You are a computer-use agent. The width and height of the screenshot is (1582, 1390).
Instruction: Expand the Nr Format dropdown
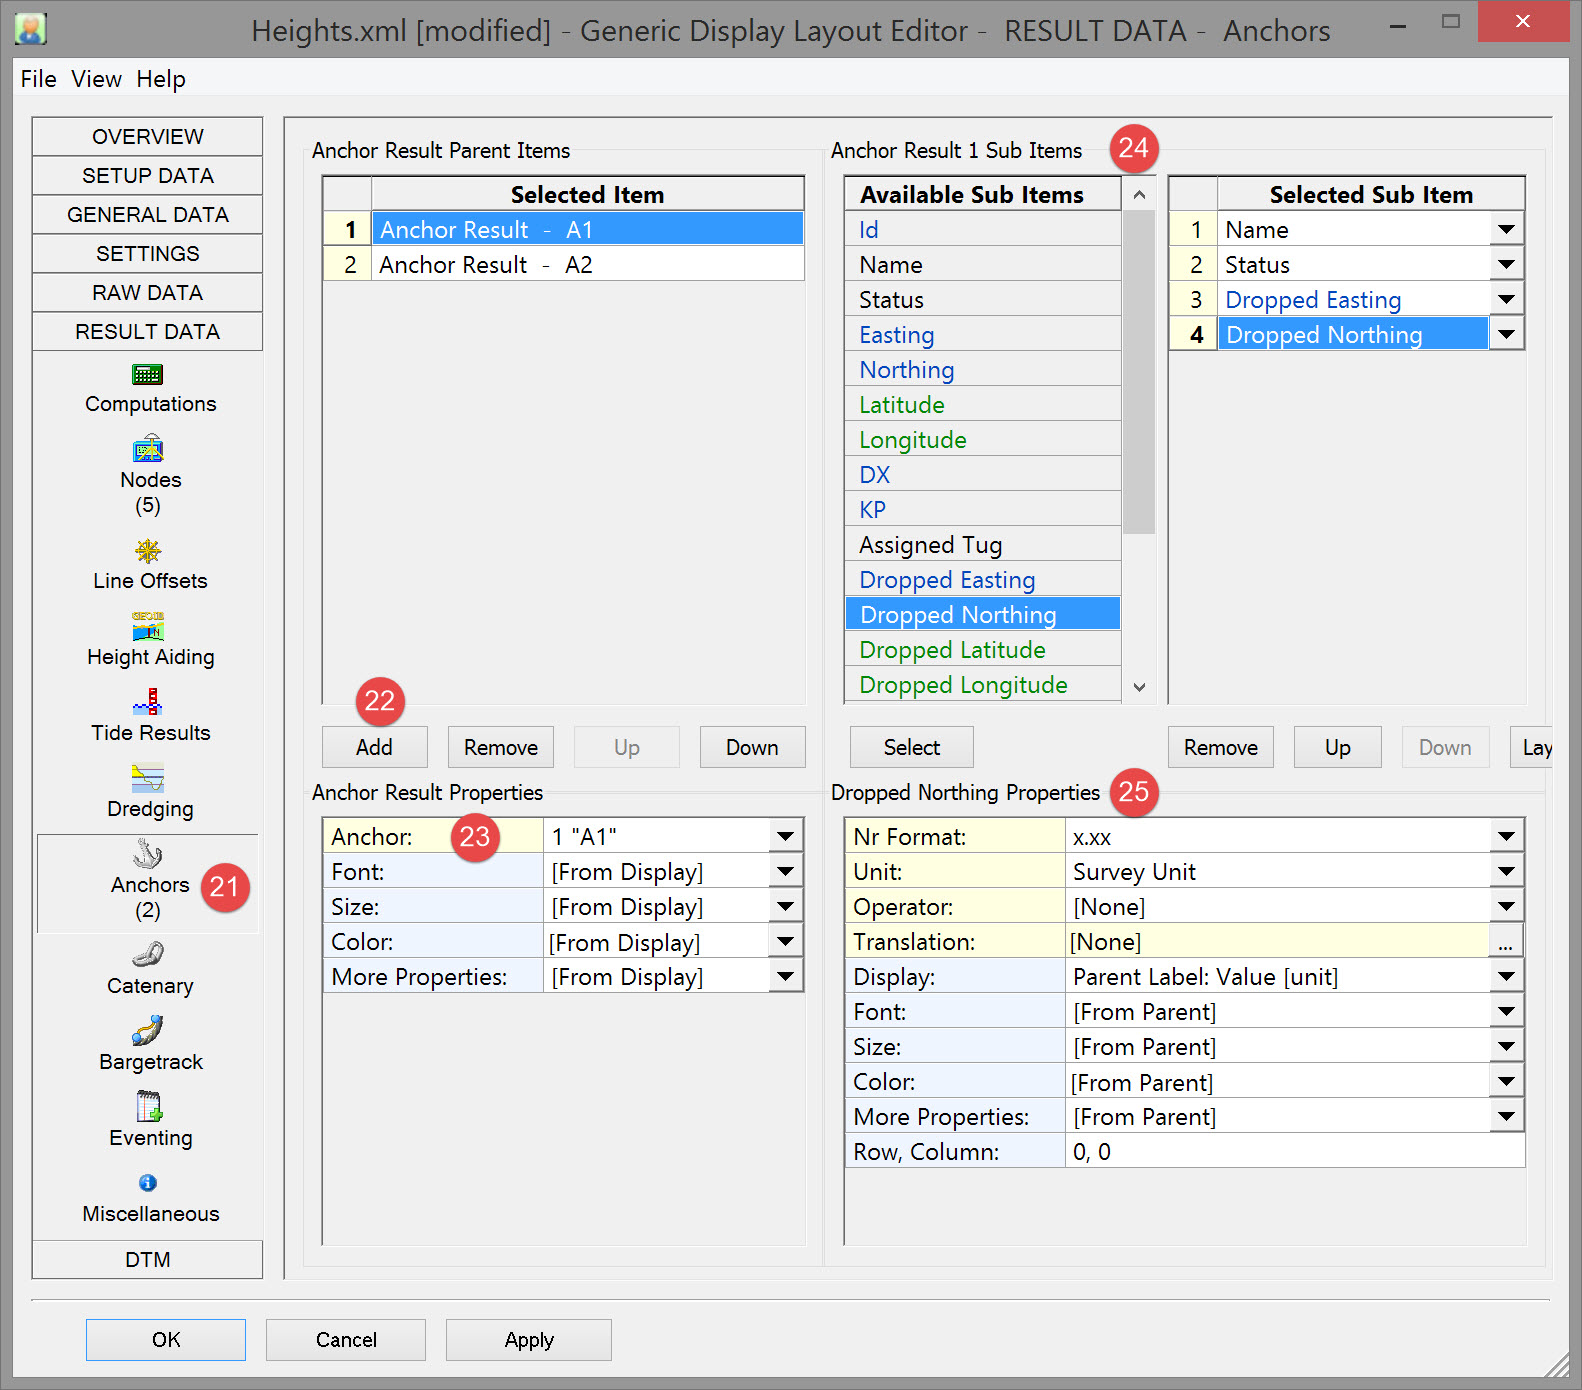pos(1506,837)
